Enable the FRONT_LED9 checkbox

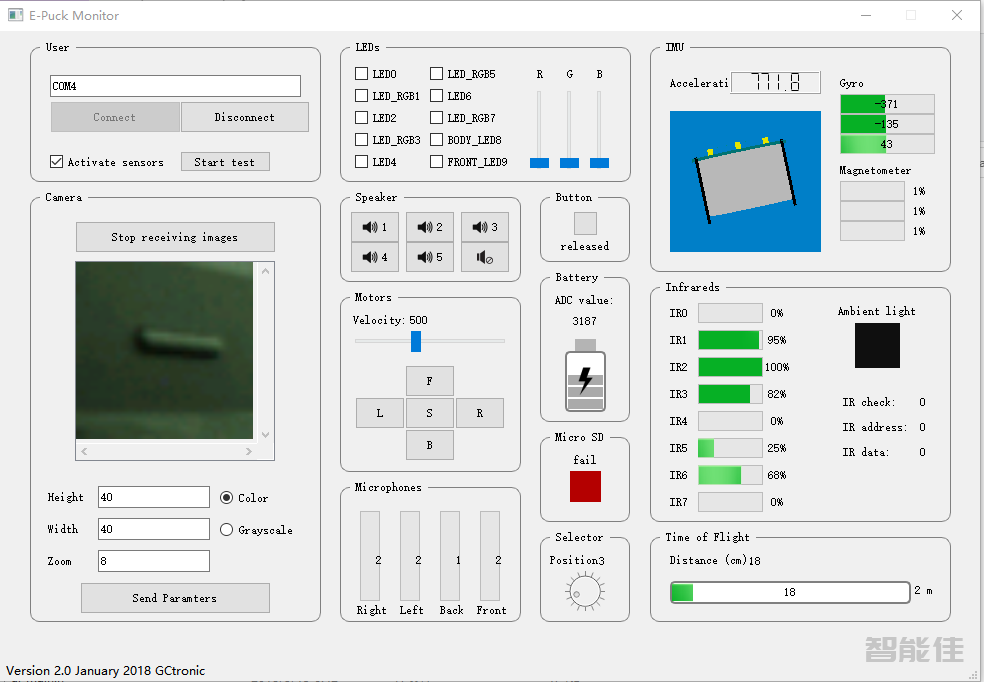click(x=438, y=162)
